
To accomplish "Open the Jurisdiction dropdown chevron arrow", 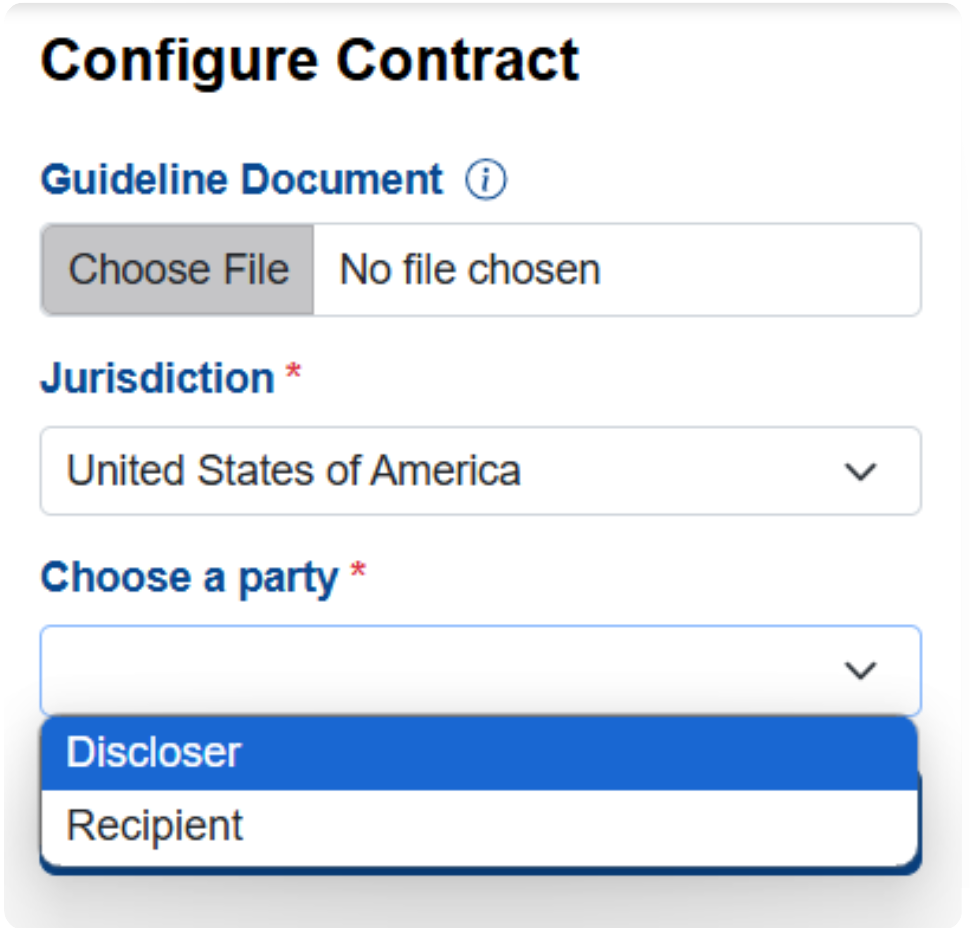I will click(x=861, y=472).
